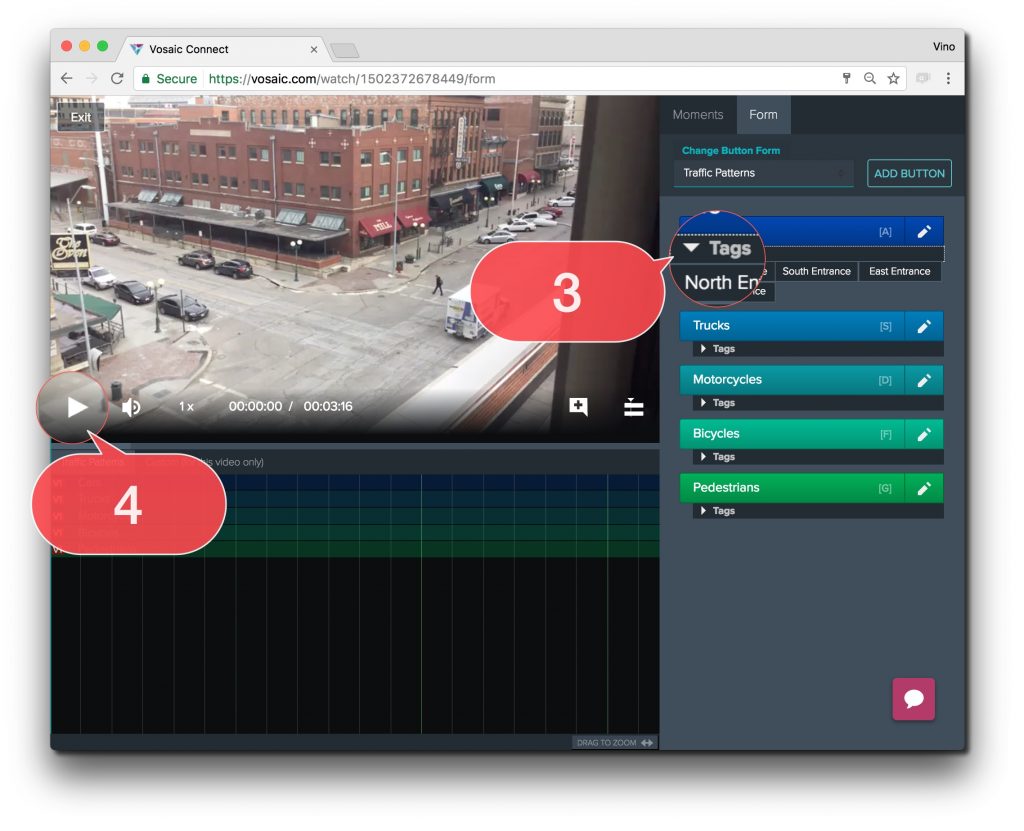Edit the Pedestrians button
This screenshot has width=1024, height=831.
[x=923, y=489]
